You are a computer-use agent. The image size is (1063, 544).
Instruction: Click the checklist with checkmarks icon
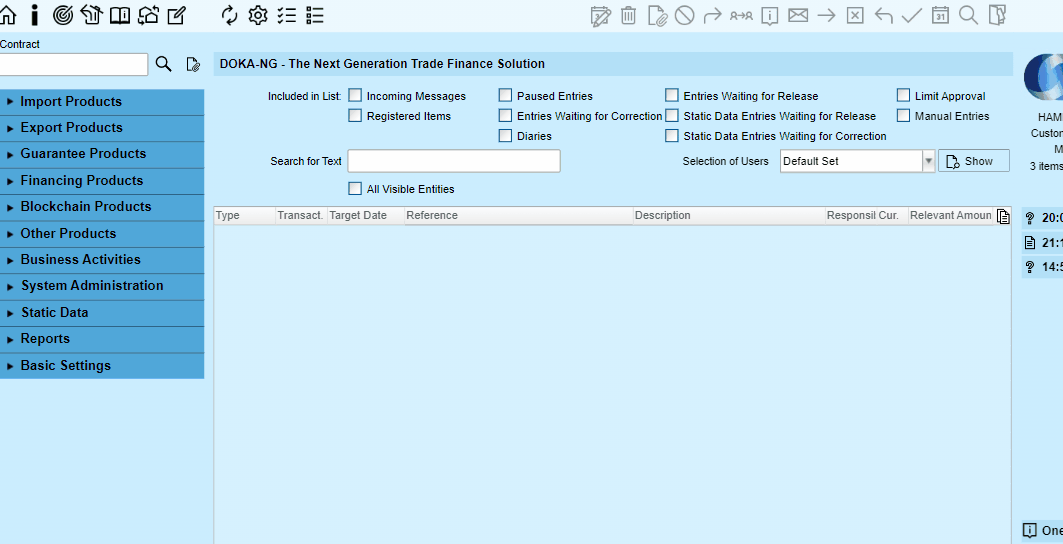tap(286, 15)
